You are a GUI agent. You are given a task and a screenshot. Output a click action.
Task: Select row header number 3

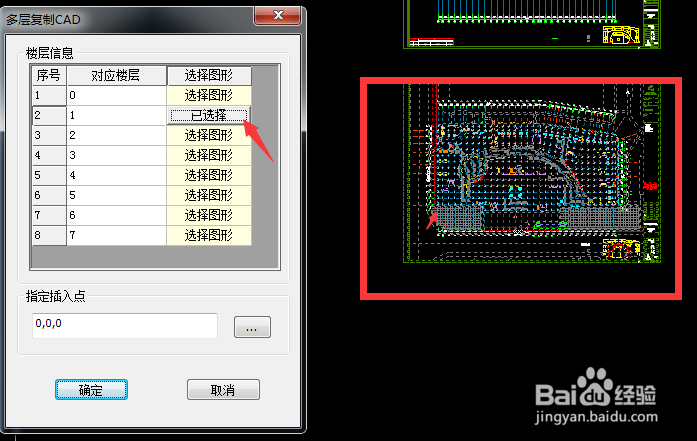click(x=49, y=135)
